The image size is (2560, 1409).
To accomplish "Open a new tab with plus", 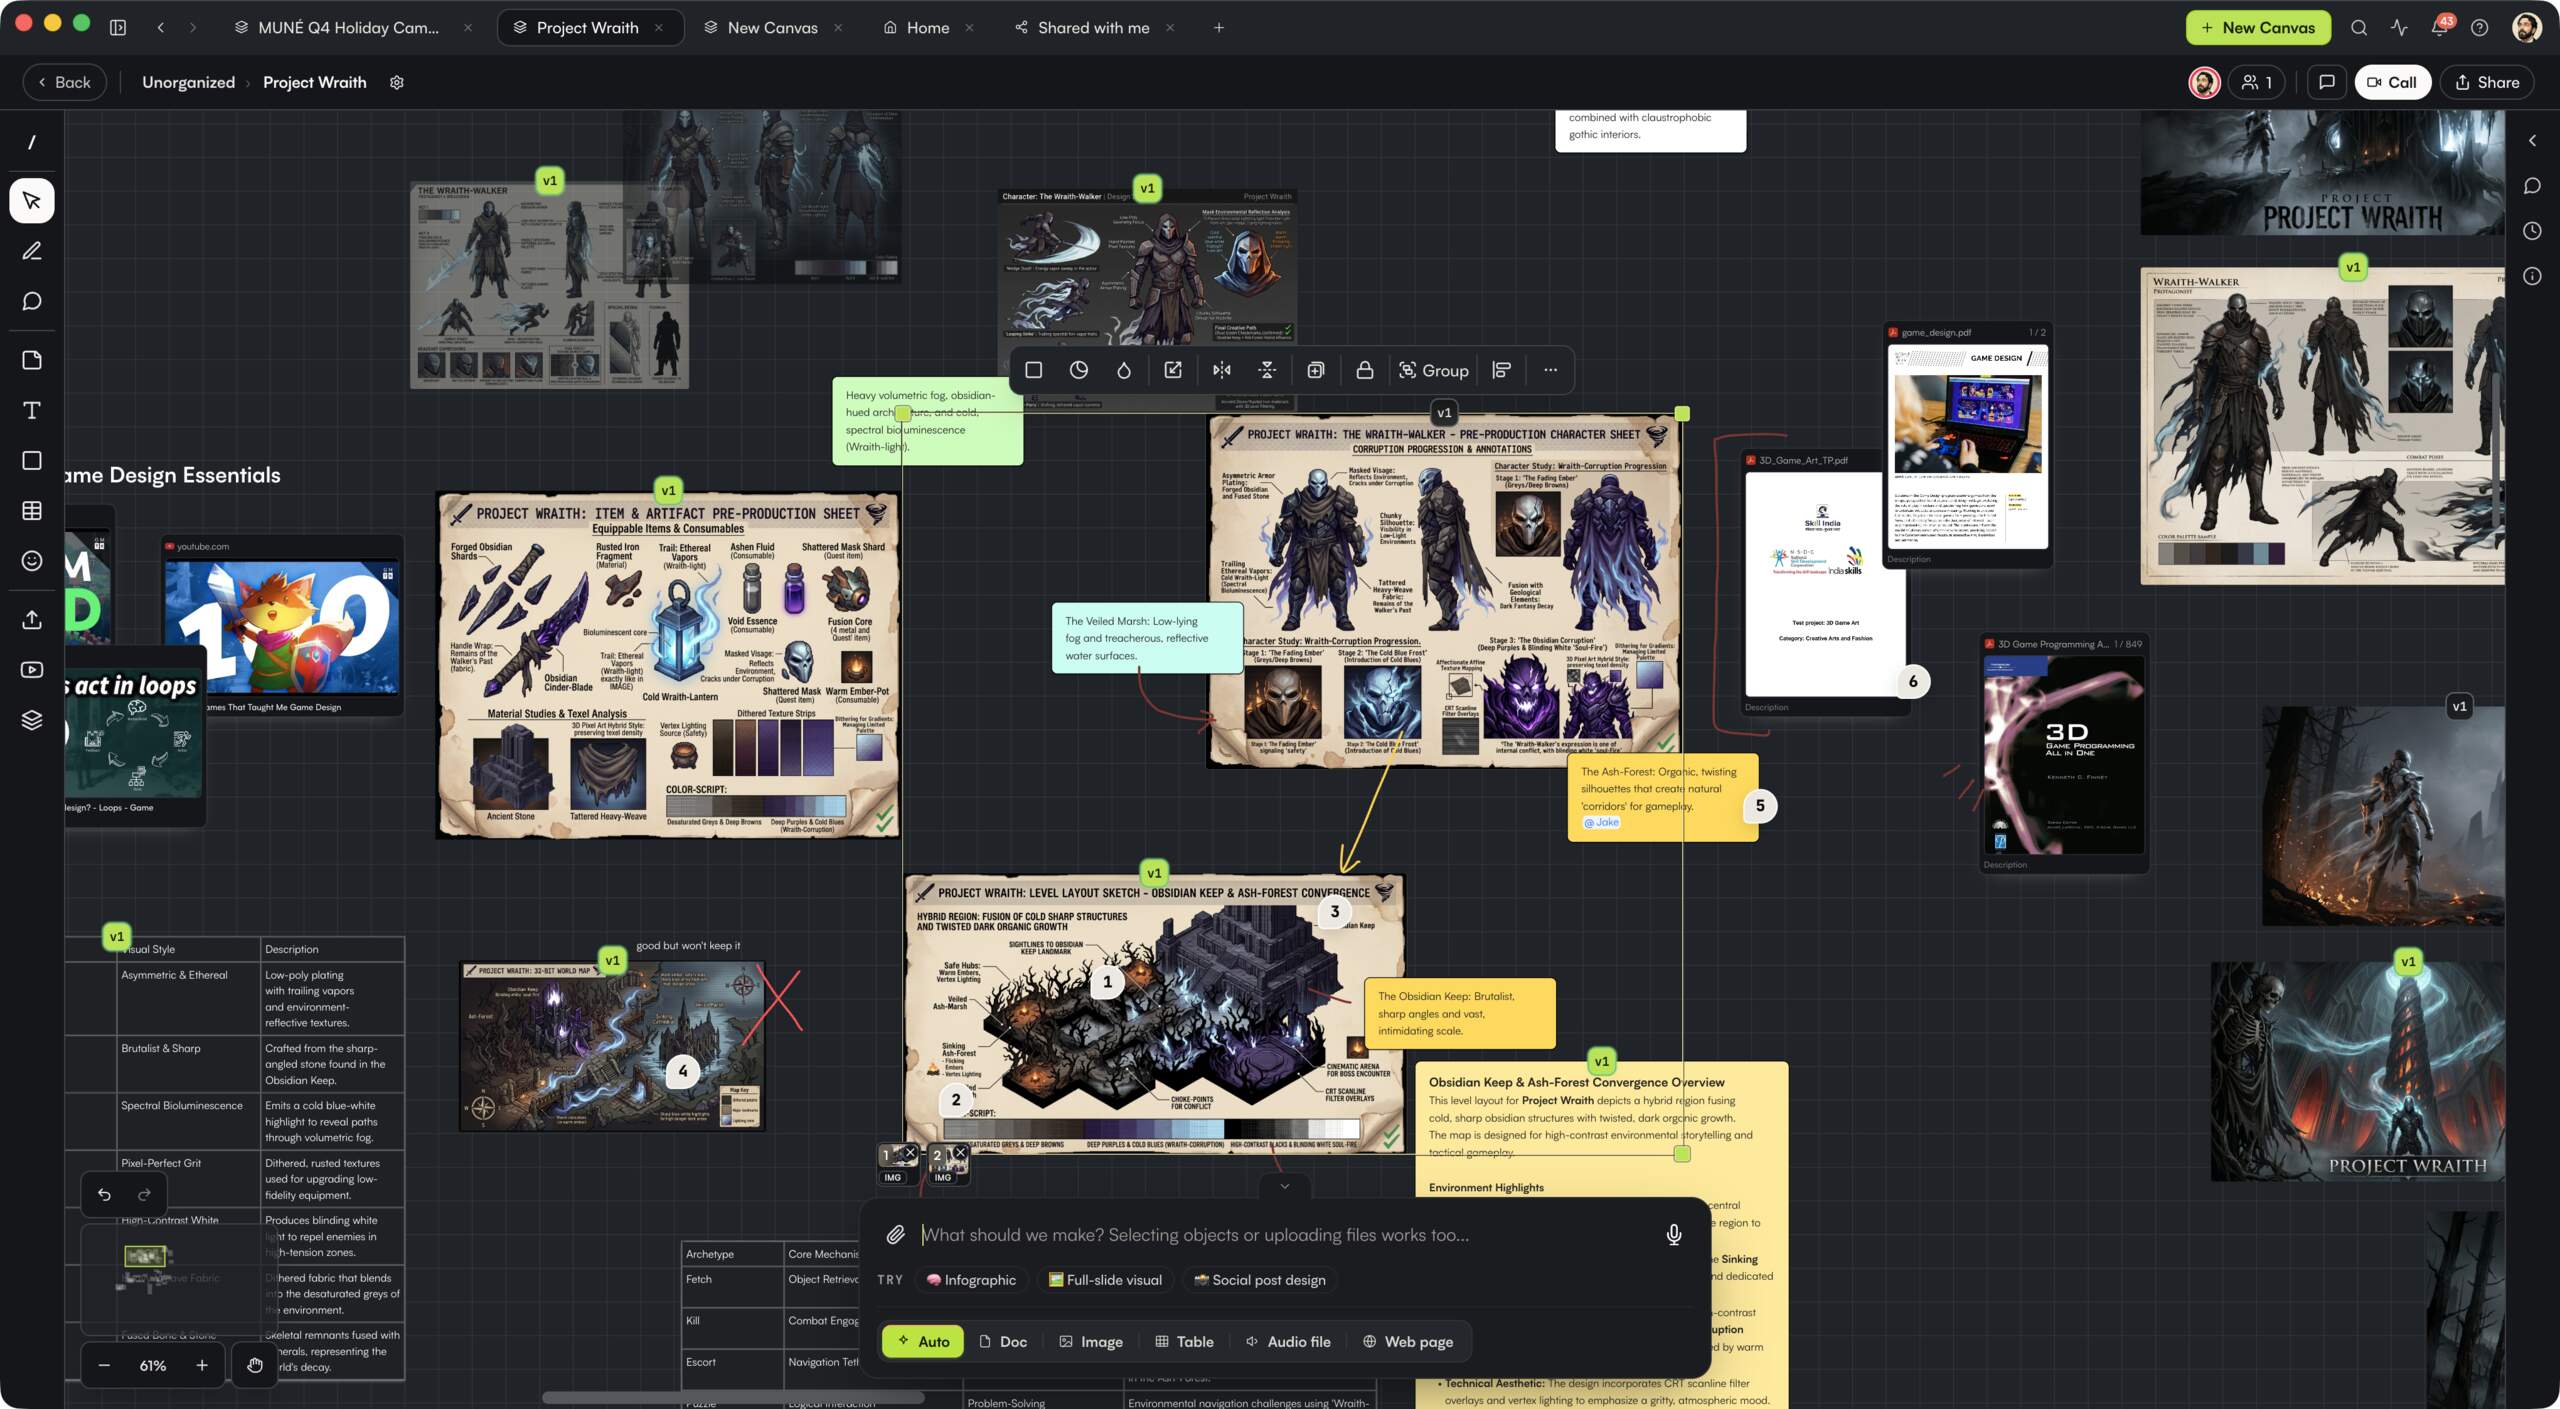I will point(1219,28).
